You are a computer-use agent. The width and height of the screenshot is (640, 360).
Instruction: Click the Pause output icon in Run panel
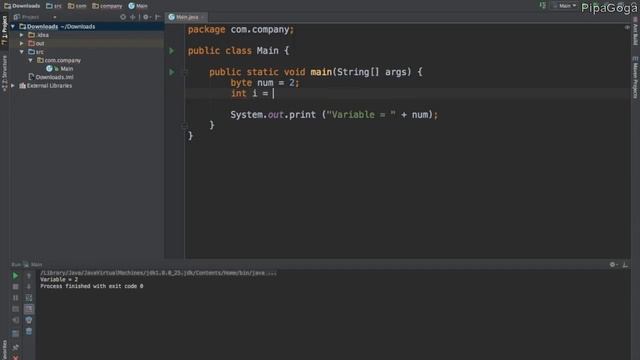point(15,298)
